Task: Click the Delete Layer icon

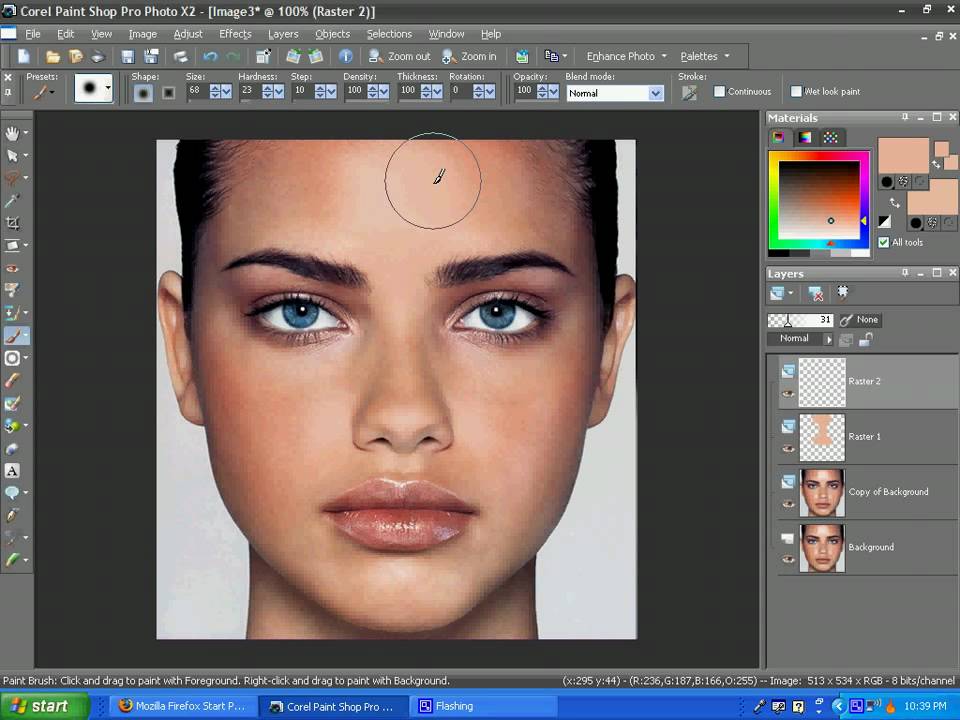Action: coord(816,293)
